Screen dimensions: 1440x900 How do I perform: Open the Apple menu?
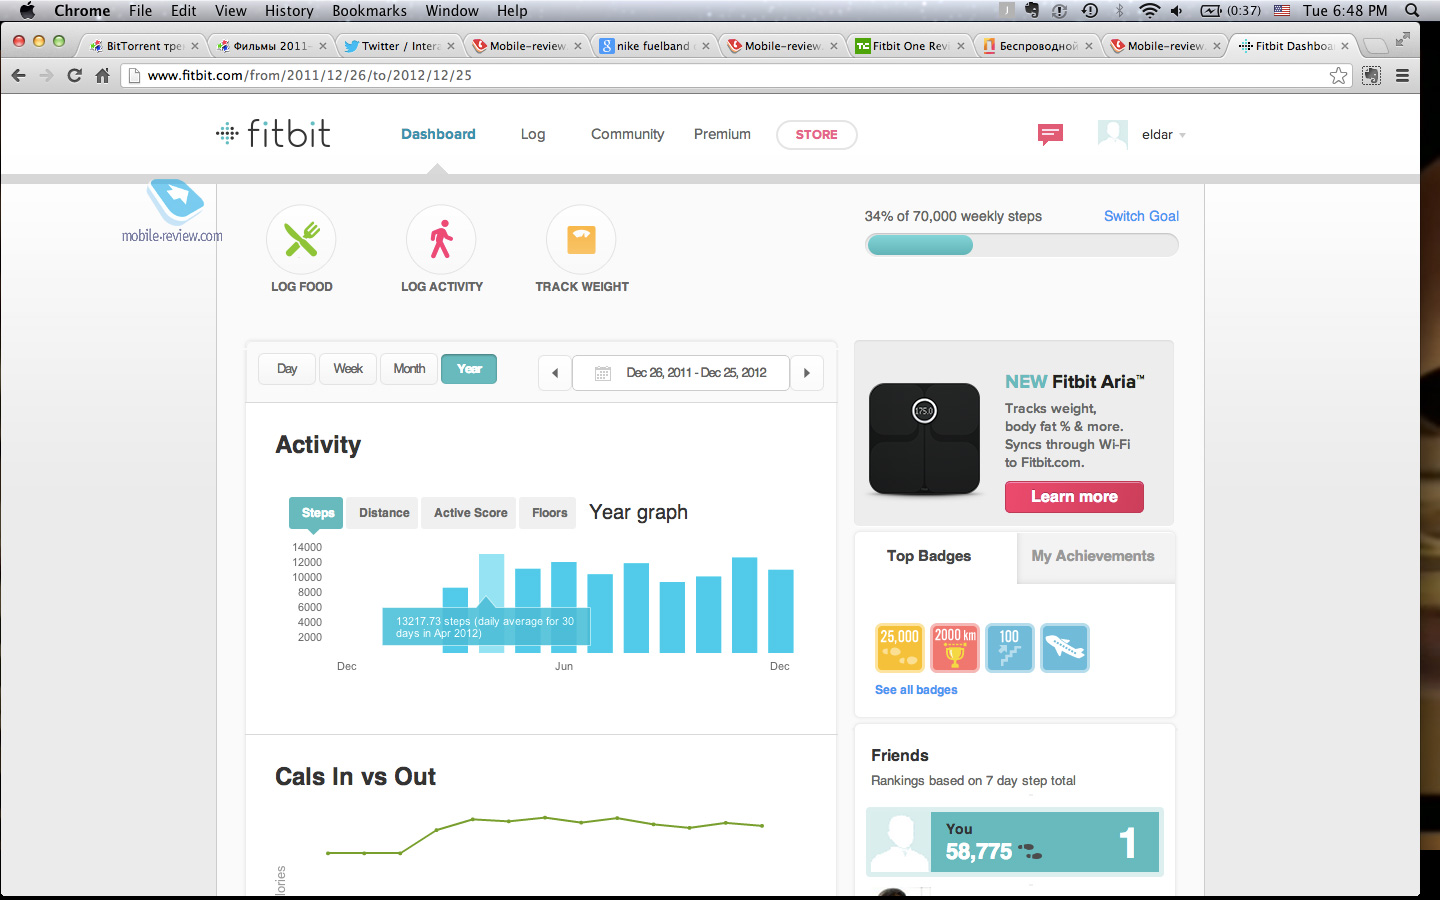27,10
